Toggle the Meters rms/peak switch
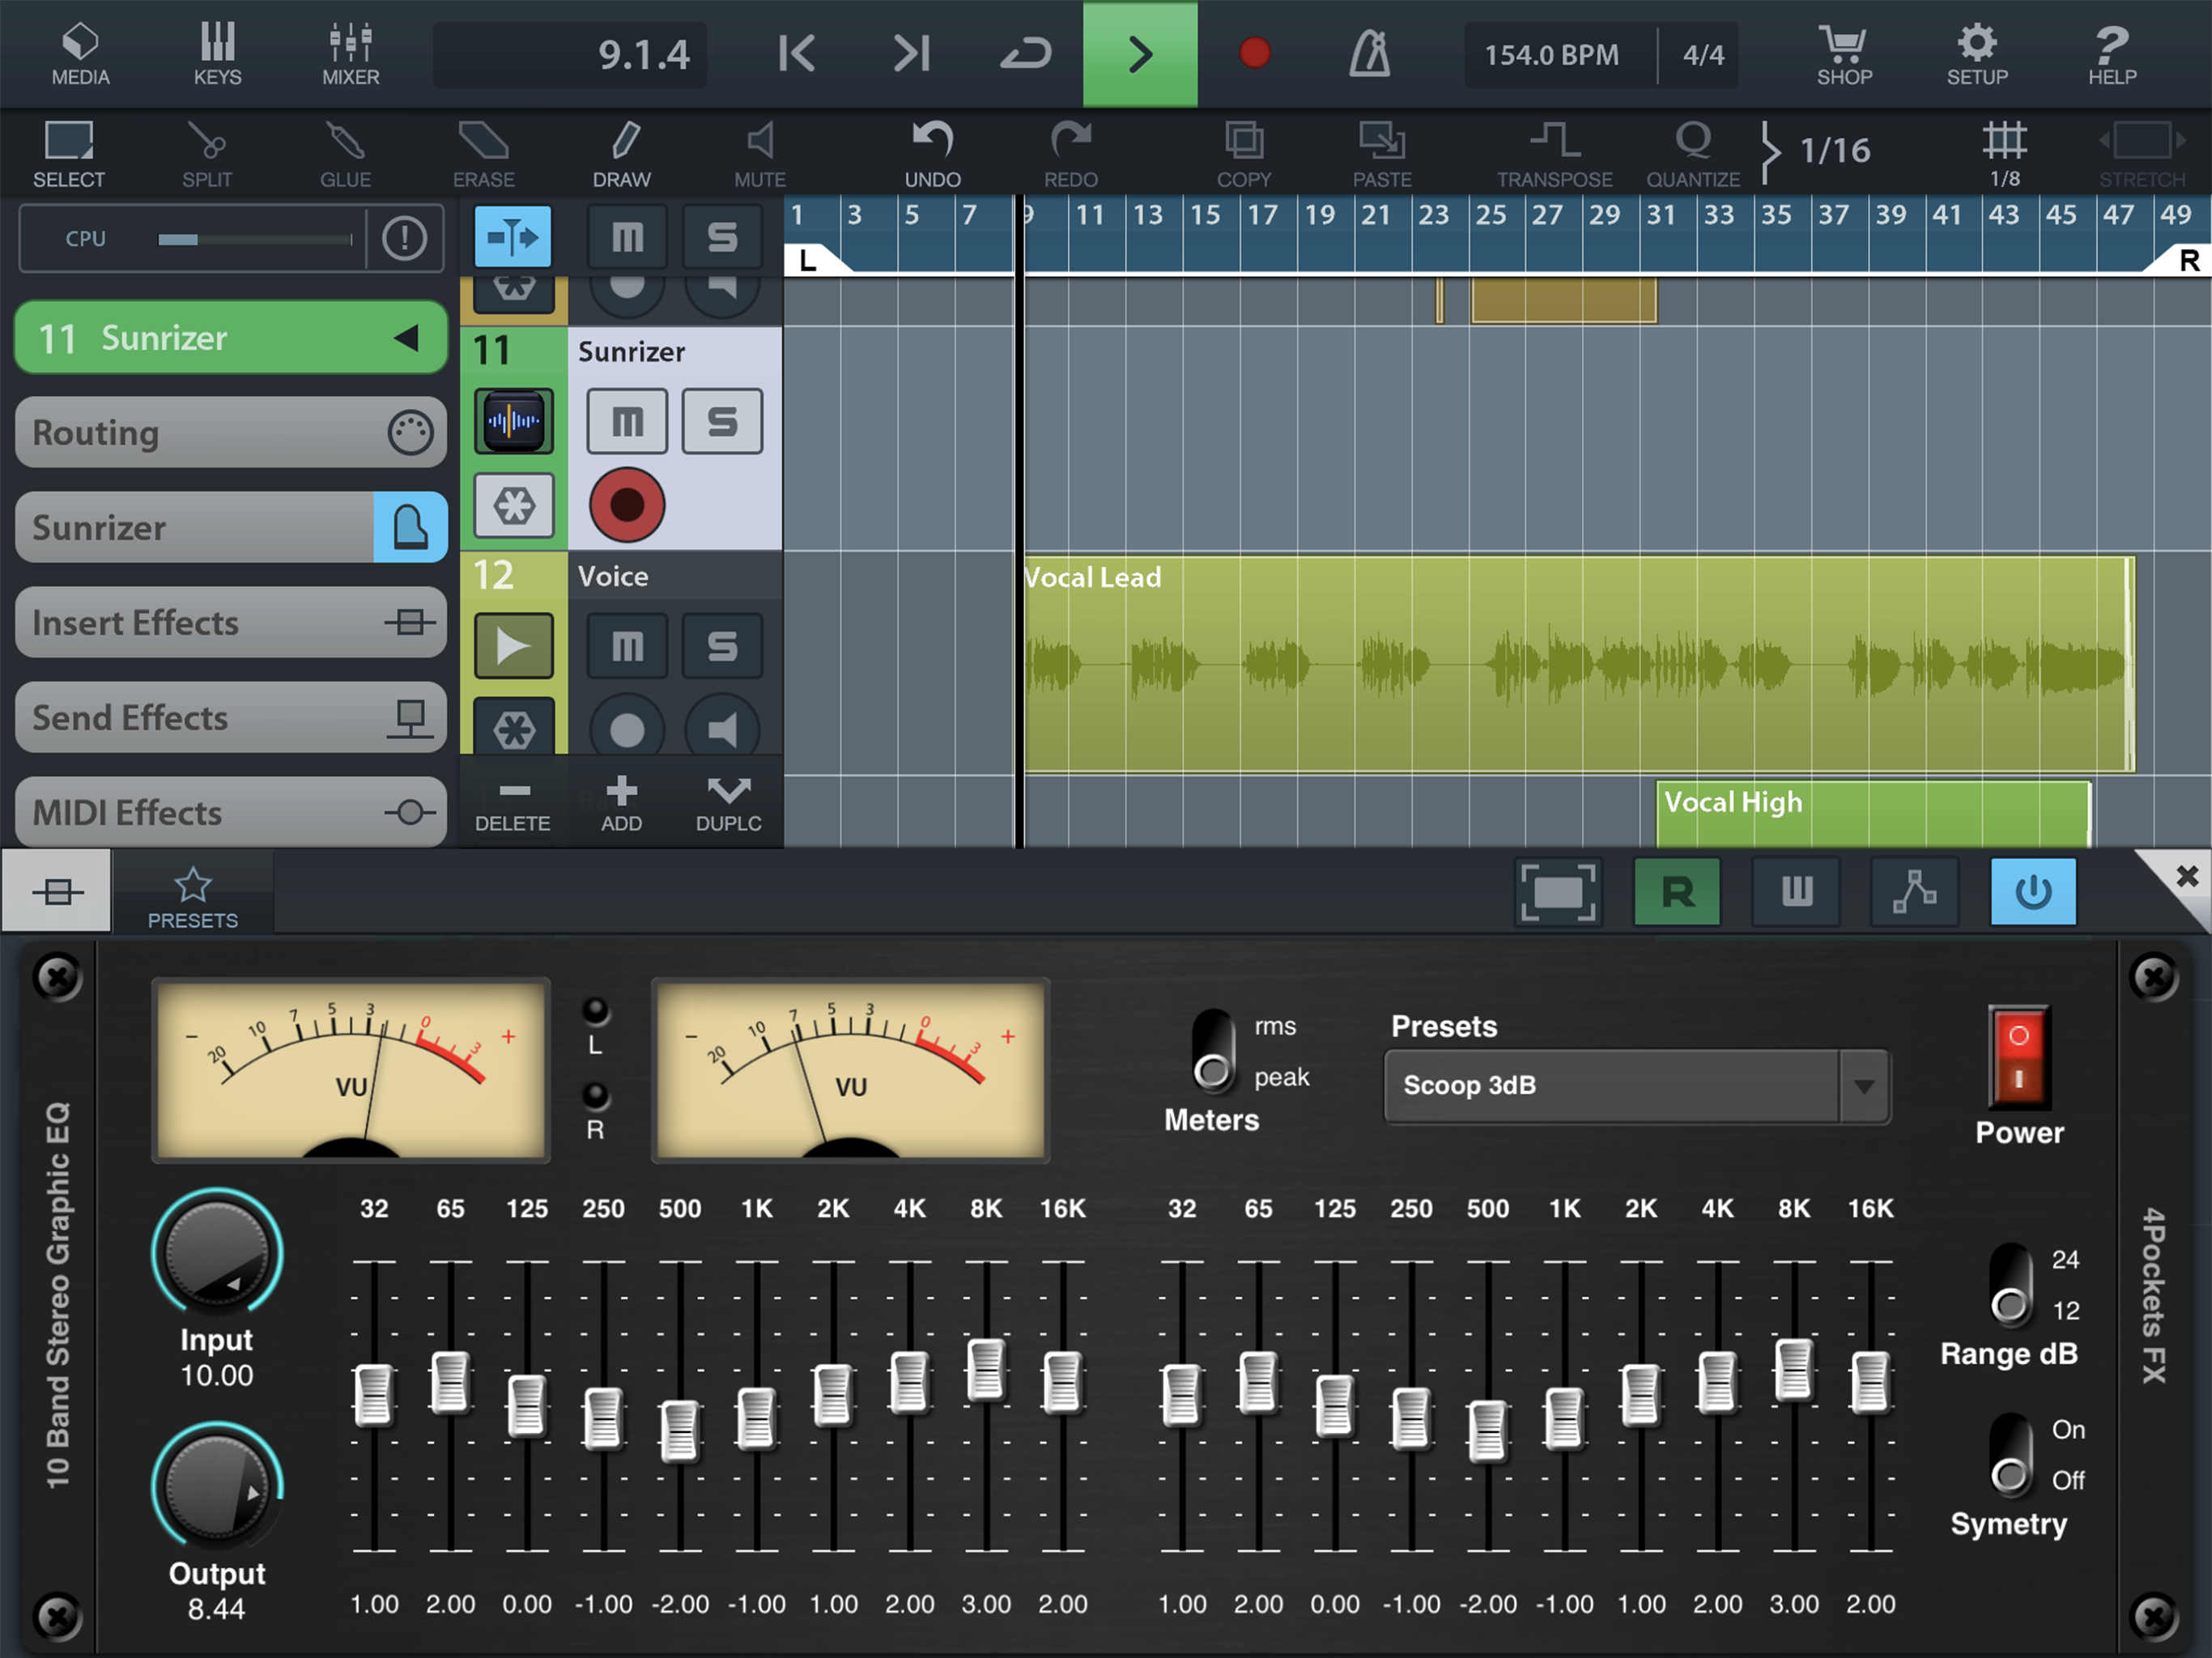The width and height of the screenshot is (2212, 1658). pyautogui.click(x=1213, y=1051)
